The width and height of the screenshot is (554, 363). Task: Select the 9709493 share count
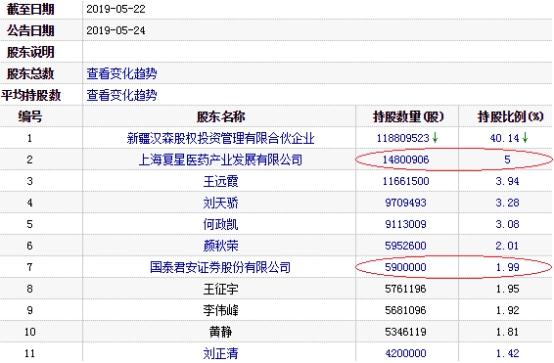tap(406, 203)
